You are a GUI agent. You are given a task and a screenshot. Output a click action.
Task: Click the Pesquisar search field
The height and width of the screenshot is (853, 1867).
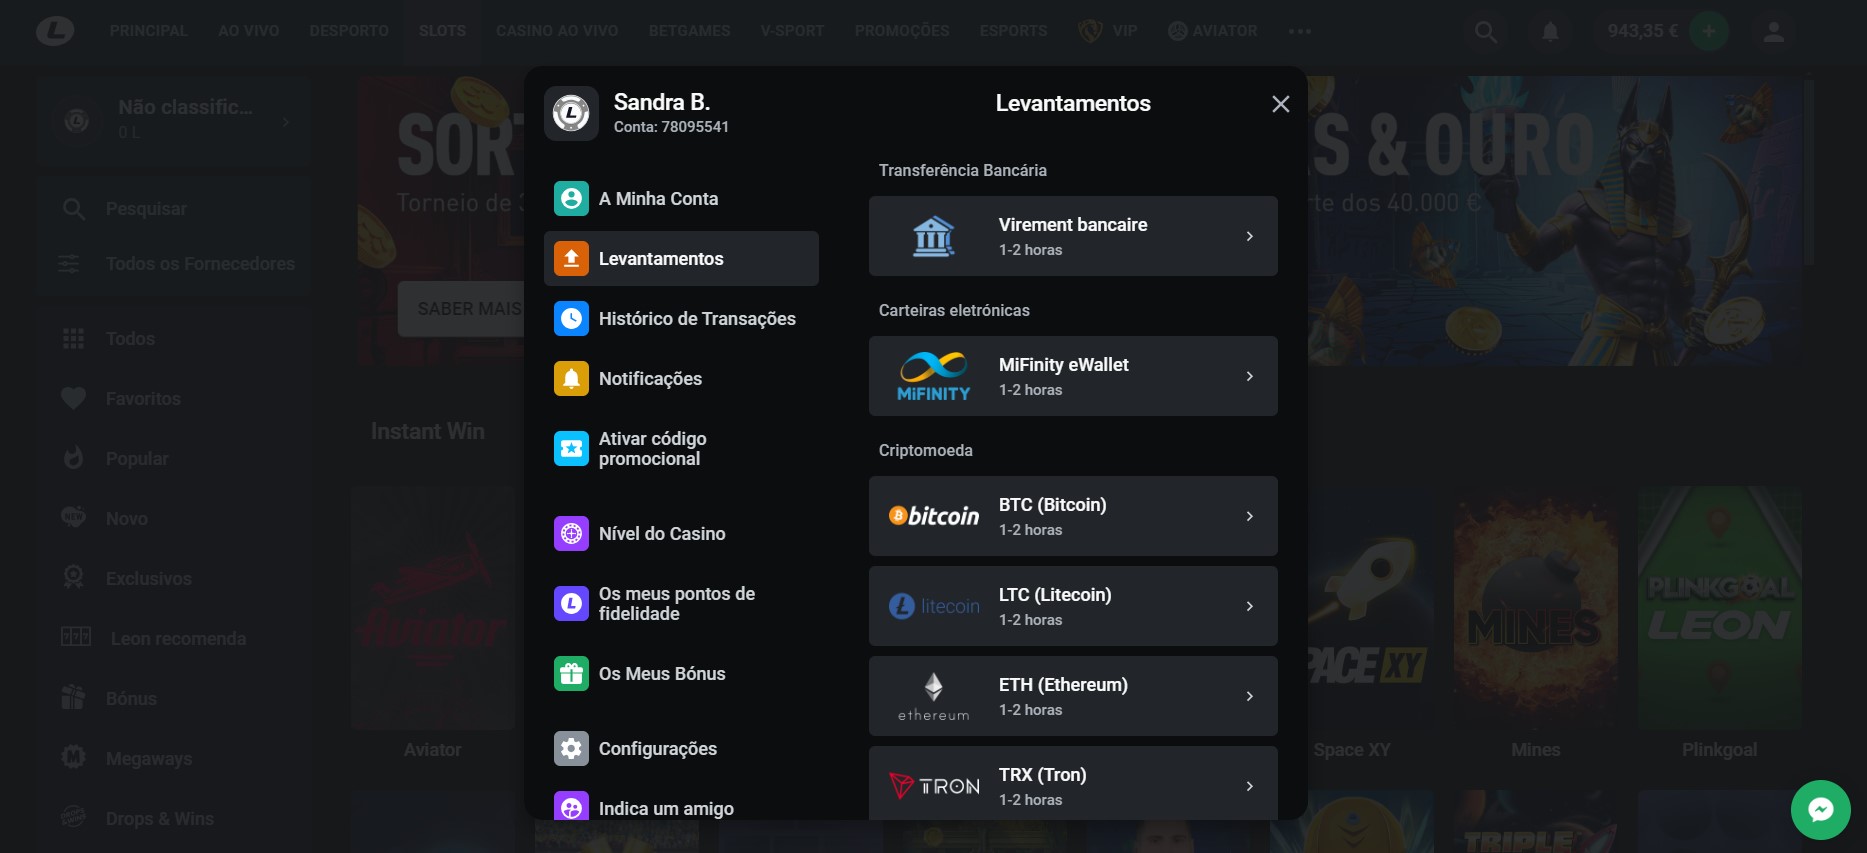click(174, 208)
